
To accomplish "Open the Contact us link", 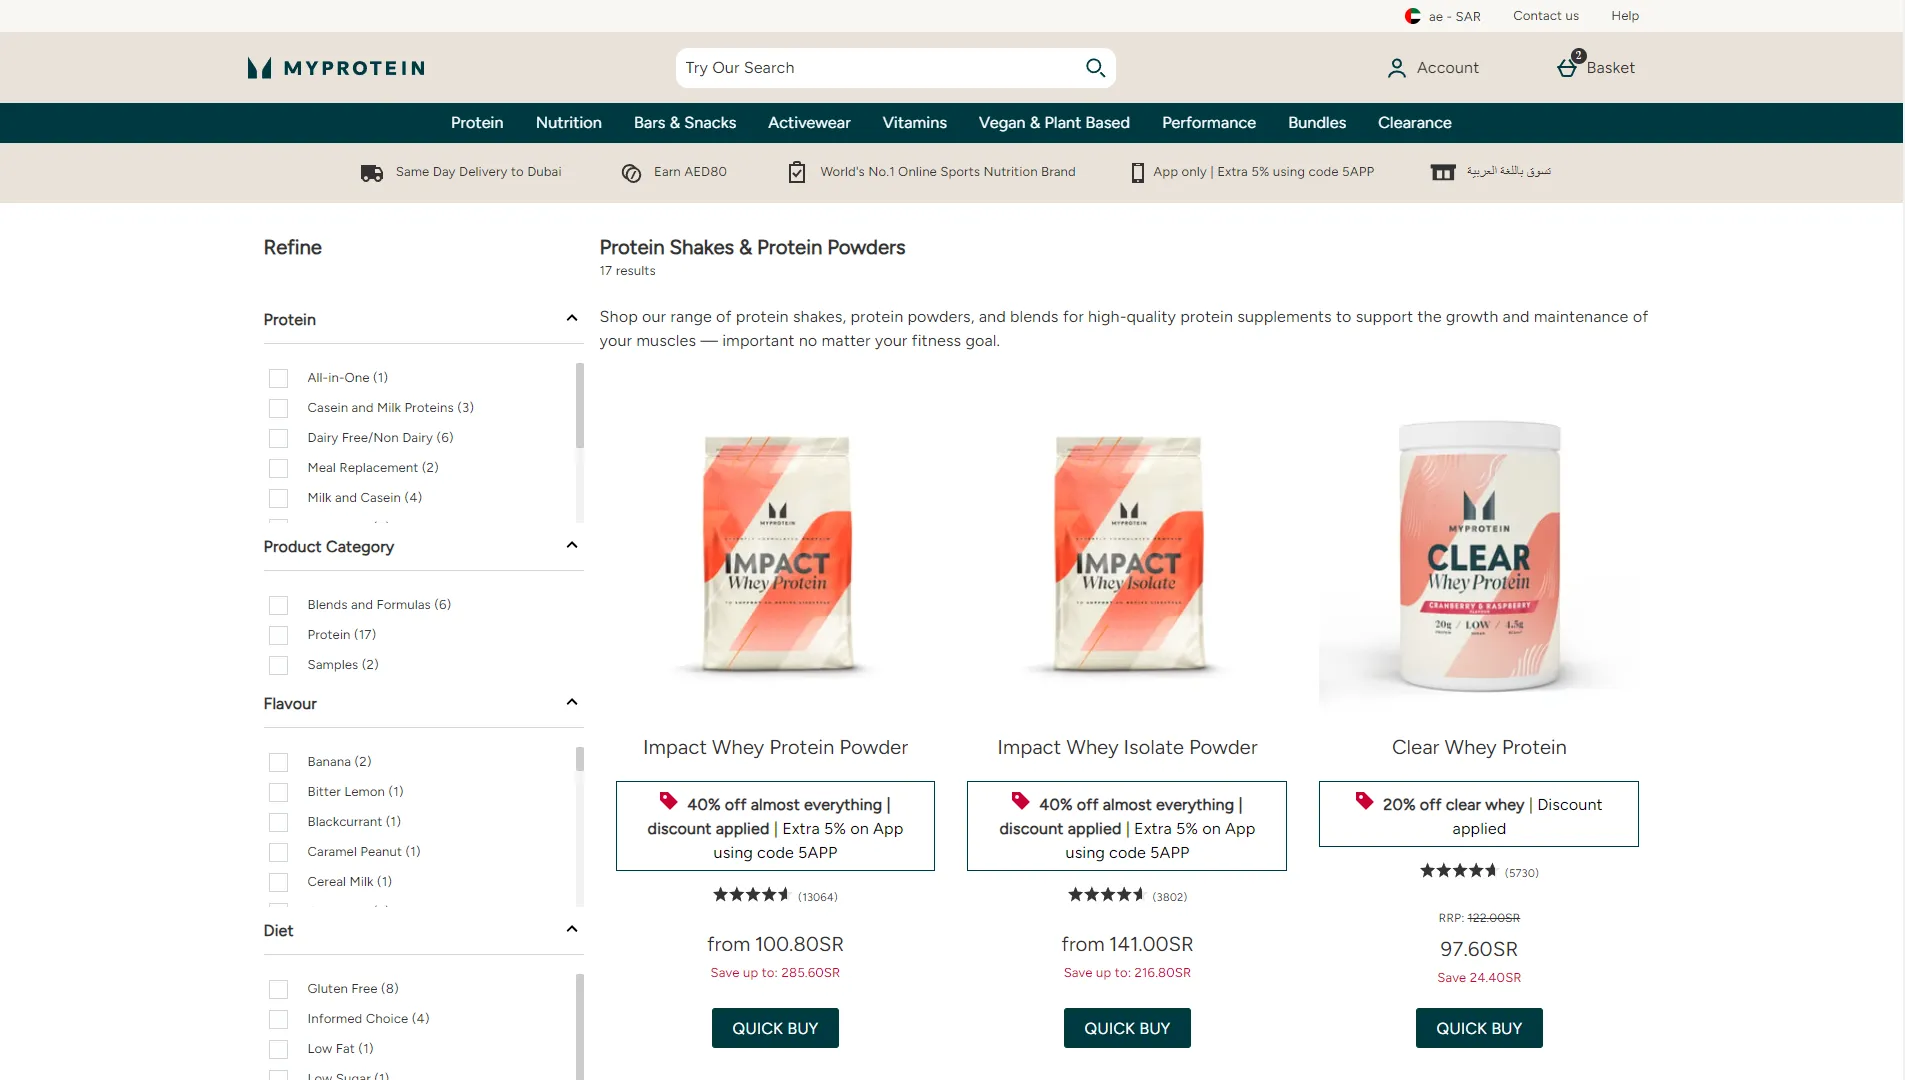I will tap(1546, 16).
